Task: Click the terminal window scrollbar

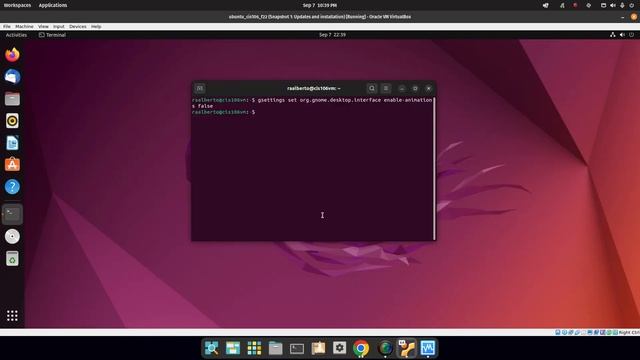Action: 434,168
